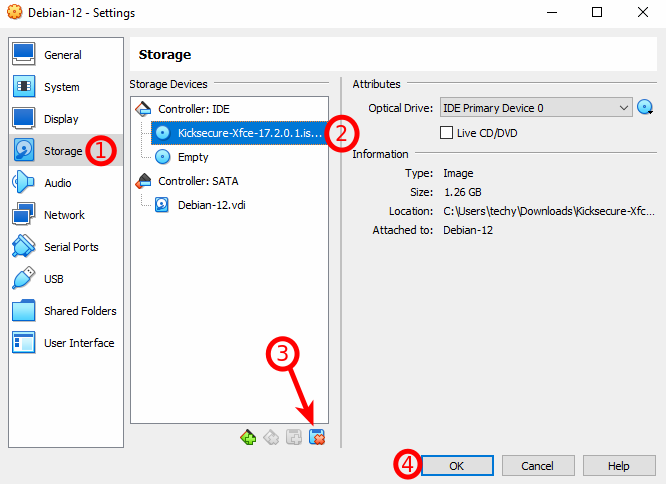The image size is (666, 484).
Task: Select the Debian-12.vdi disk
Action: 212,204
